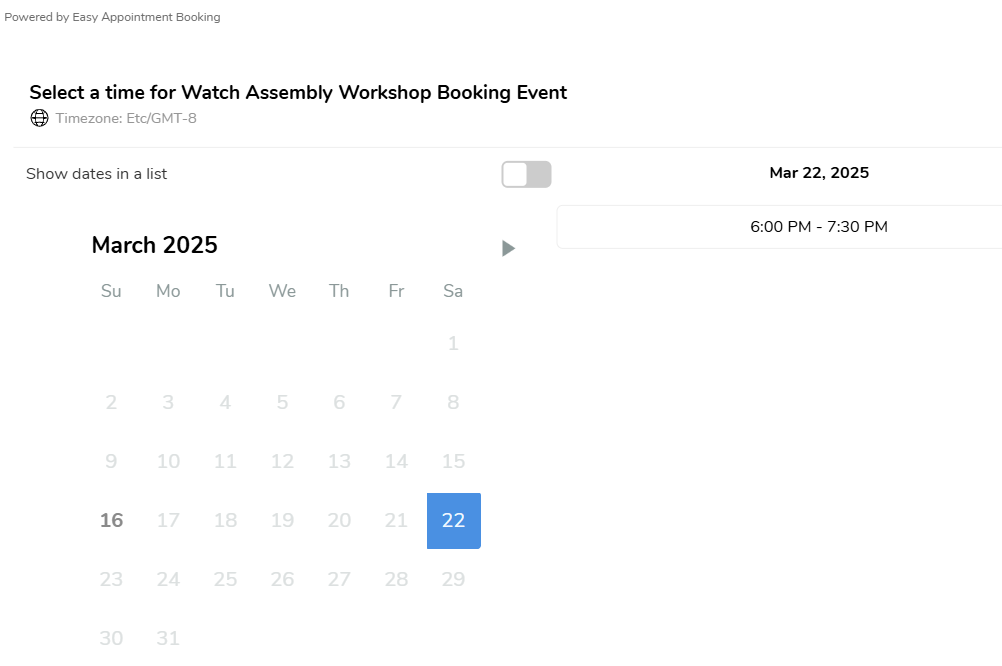1002x666 pixels.
Task: Click the Show dates in a list label
Action: click(x=96, y=174)
